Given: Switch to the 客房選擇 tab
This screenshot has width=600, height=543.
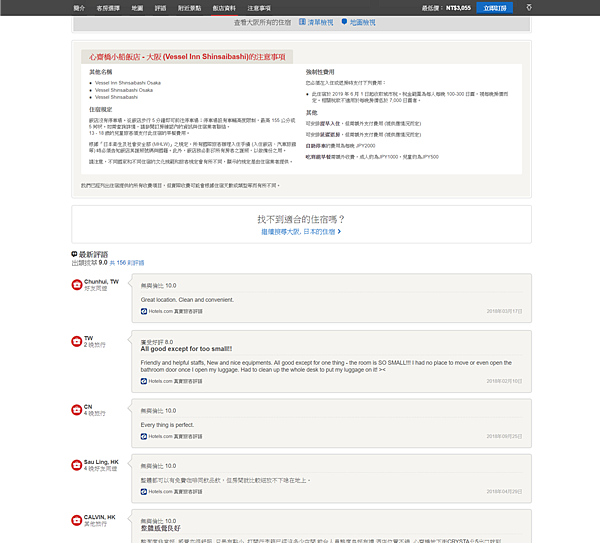Looking at the screenshot, I should click(108, 8).
